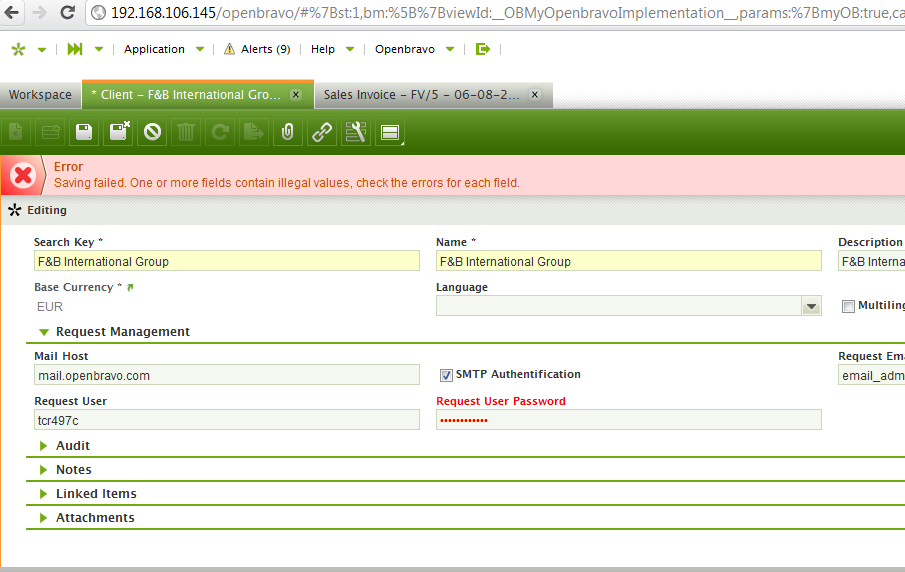
Task: Click the Request User input field
Action: 227,420
